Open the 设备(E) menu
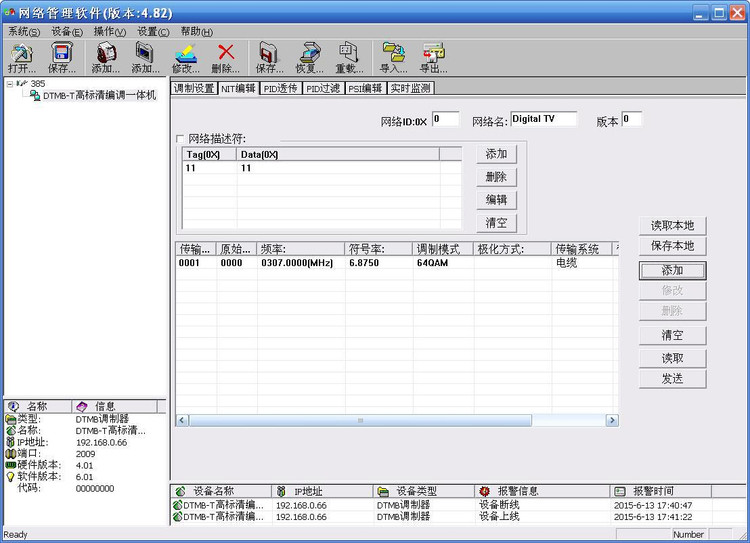This screenshot has width=750, height=543. [x=67, y=32]
